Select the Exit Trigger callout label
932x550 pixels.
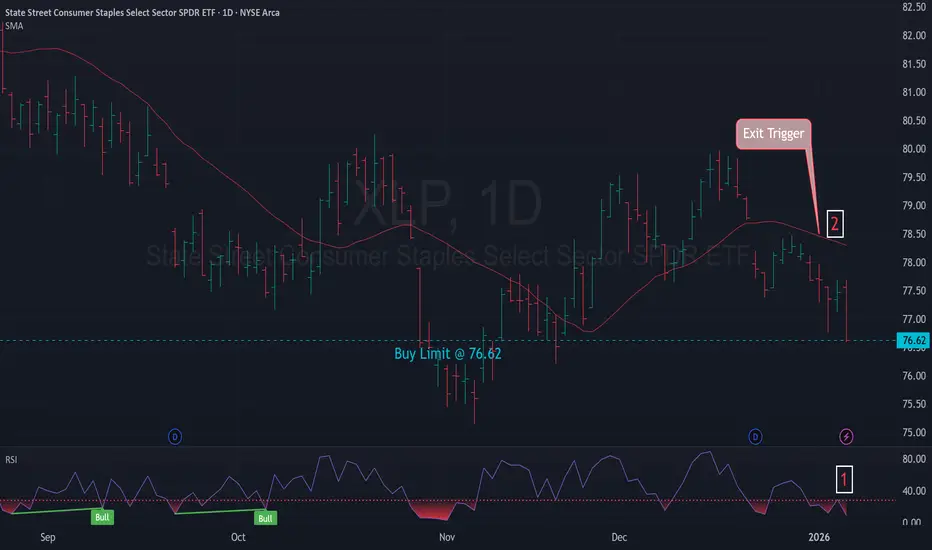[773, 134]
